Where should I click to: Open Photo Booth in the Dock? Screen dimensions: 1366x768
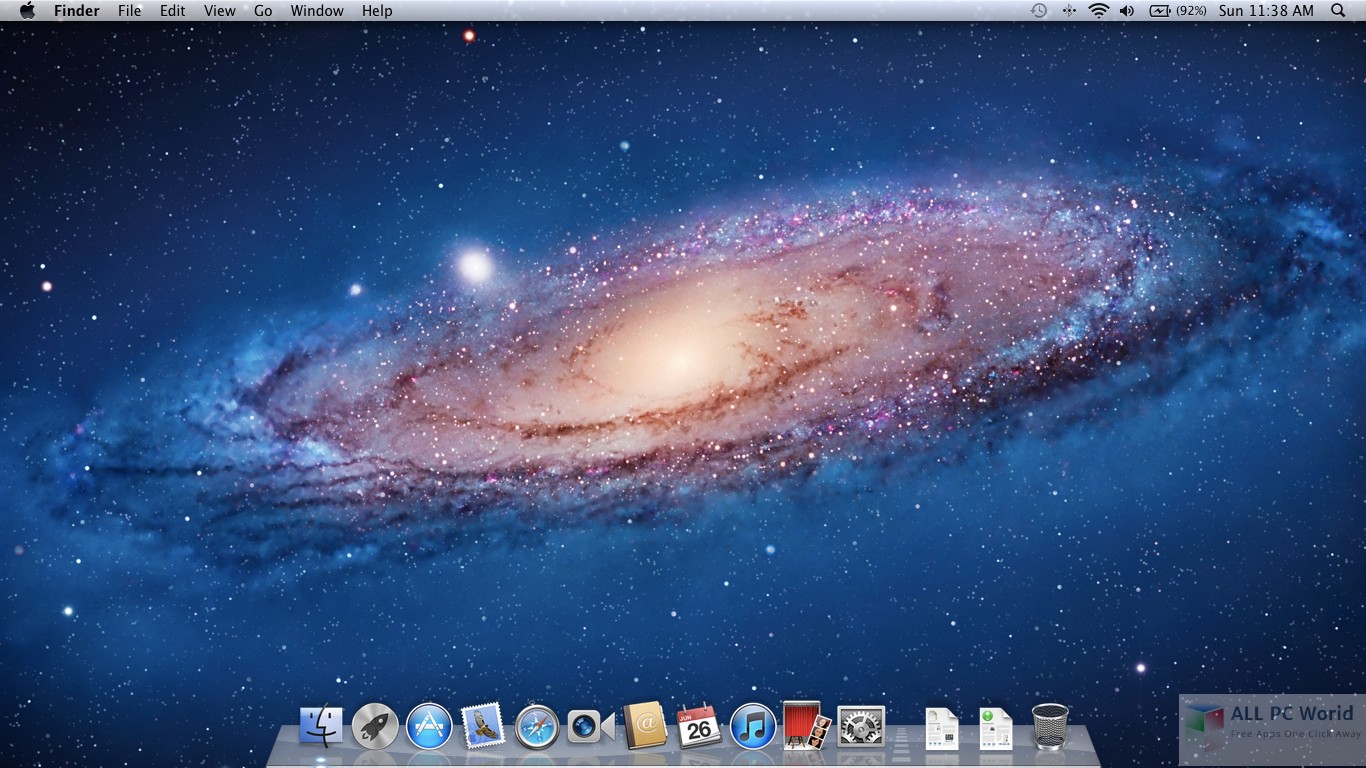(807, 726)
